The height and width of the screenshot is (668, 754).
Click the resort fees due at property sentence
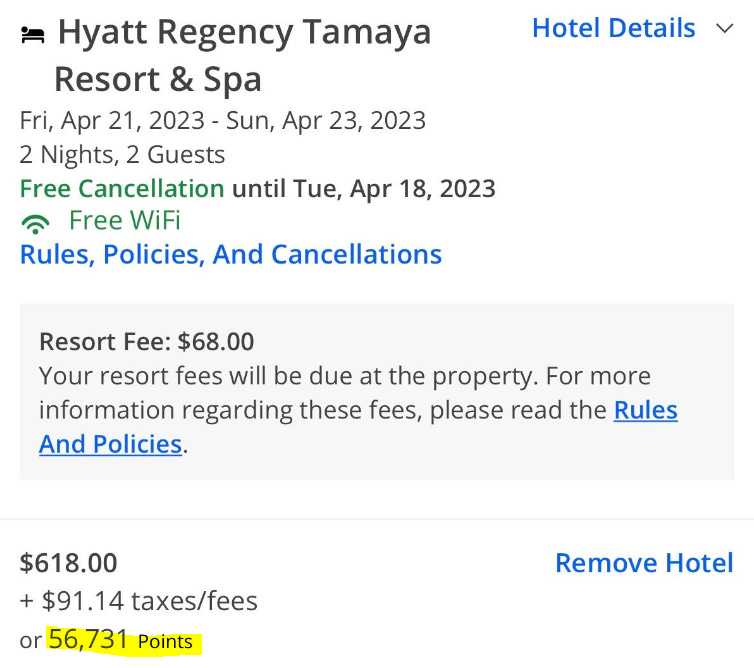tap(288, 376)
